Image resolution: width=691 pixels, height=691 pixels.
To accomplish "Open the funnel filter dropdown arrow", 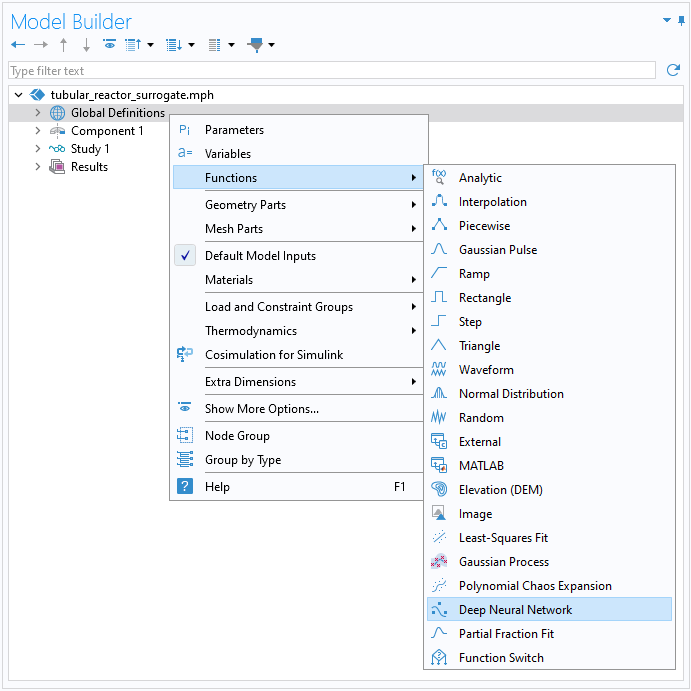I will pos(271,45).
